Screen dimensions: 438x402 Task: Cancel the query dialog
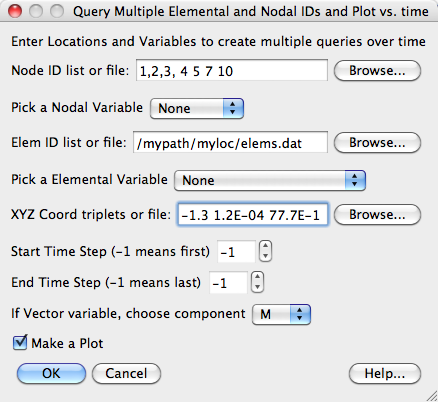coord(126,373)
